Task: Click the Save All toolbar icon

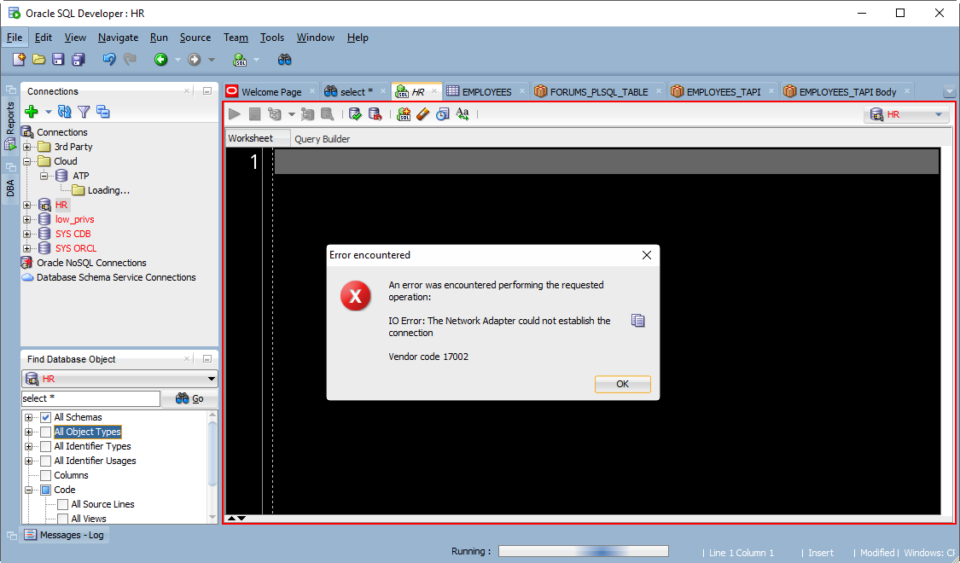Action: click(x=78, y=60)
